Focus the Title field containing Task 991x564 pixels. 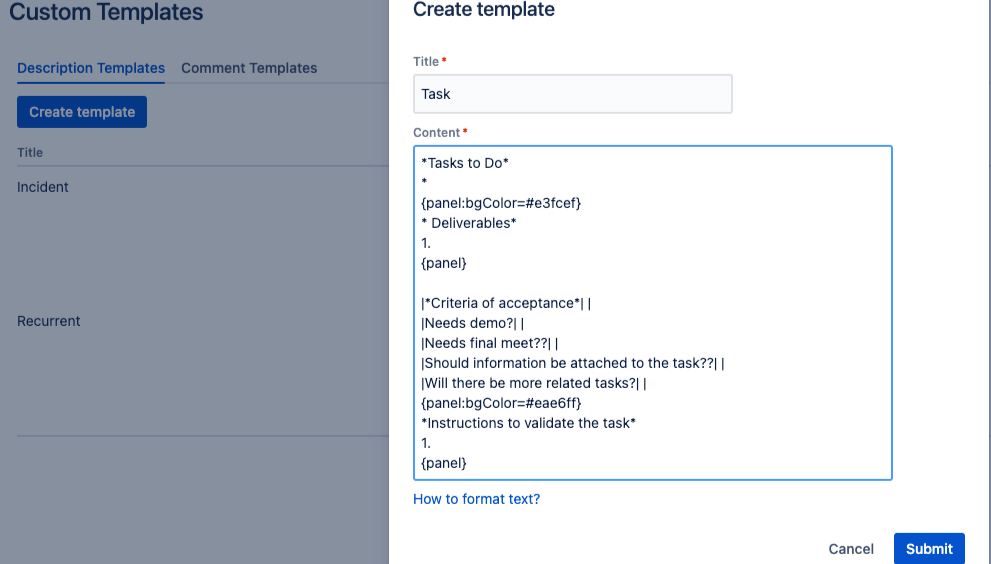[x=572, y=94]
